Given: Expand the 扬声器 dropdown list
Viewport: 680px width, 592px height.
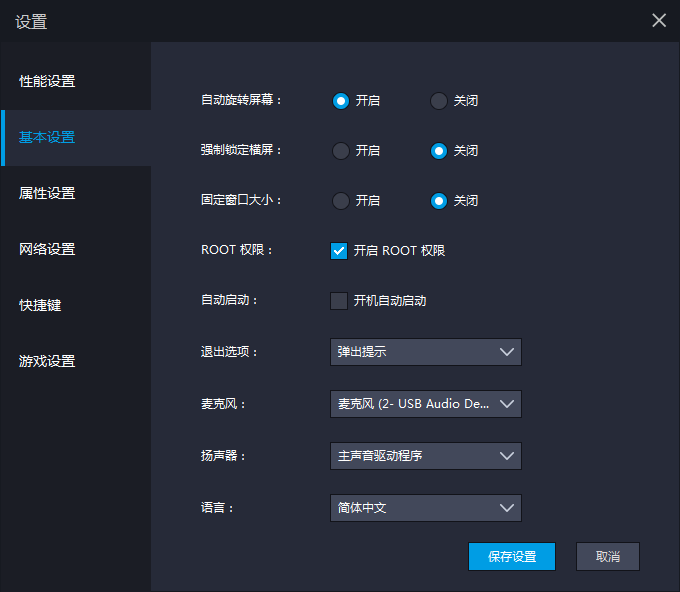Looking at the screenshot, I should [426, 456].
